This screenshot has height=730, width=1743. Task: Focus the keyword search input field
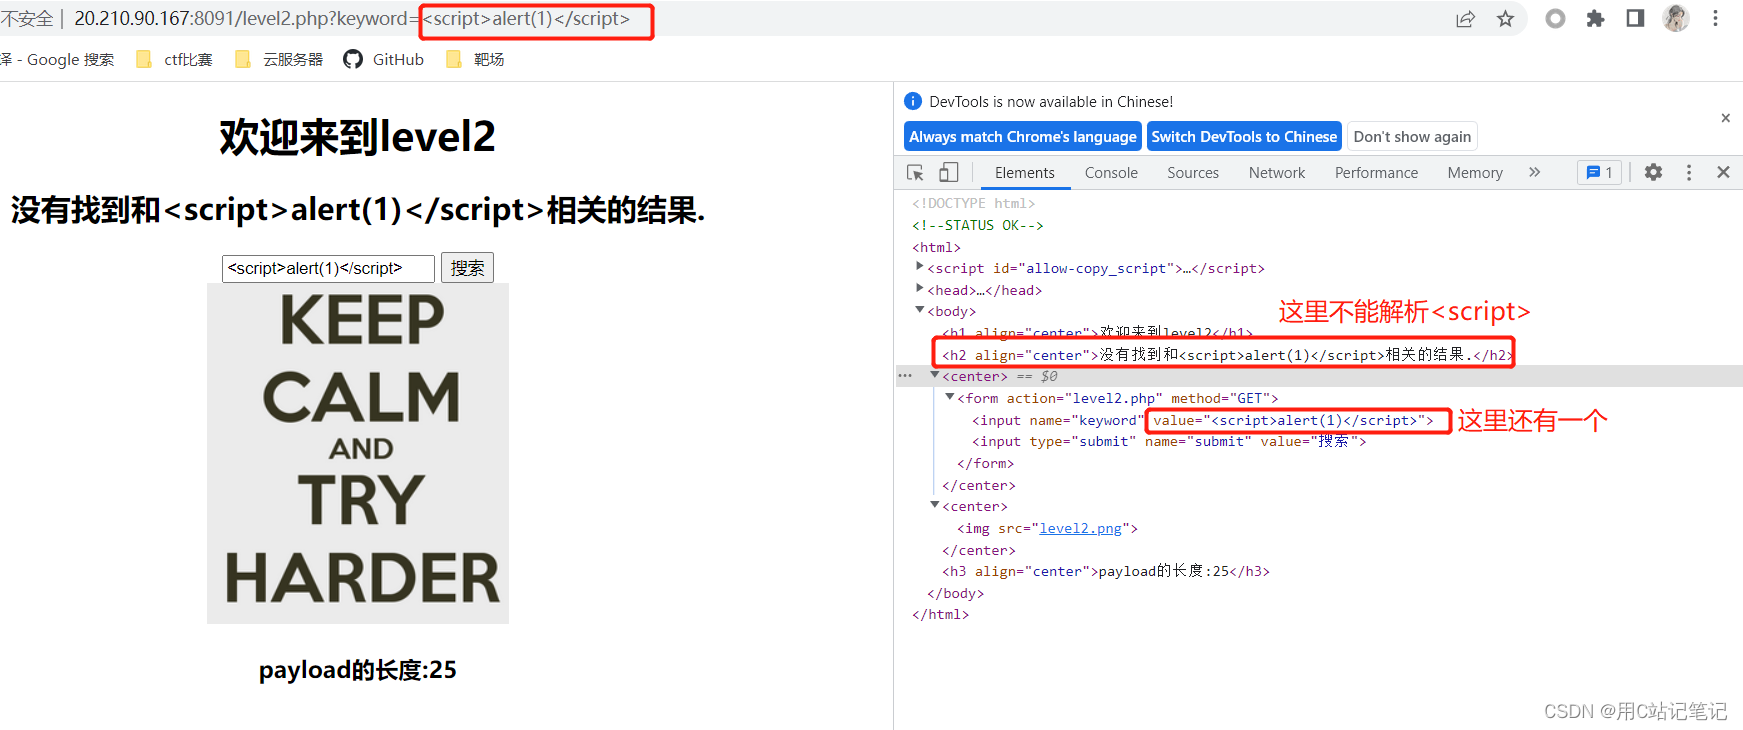click(328, 268)
